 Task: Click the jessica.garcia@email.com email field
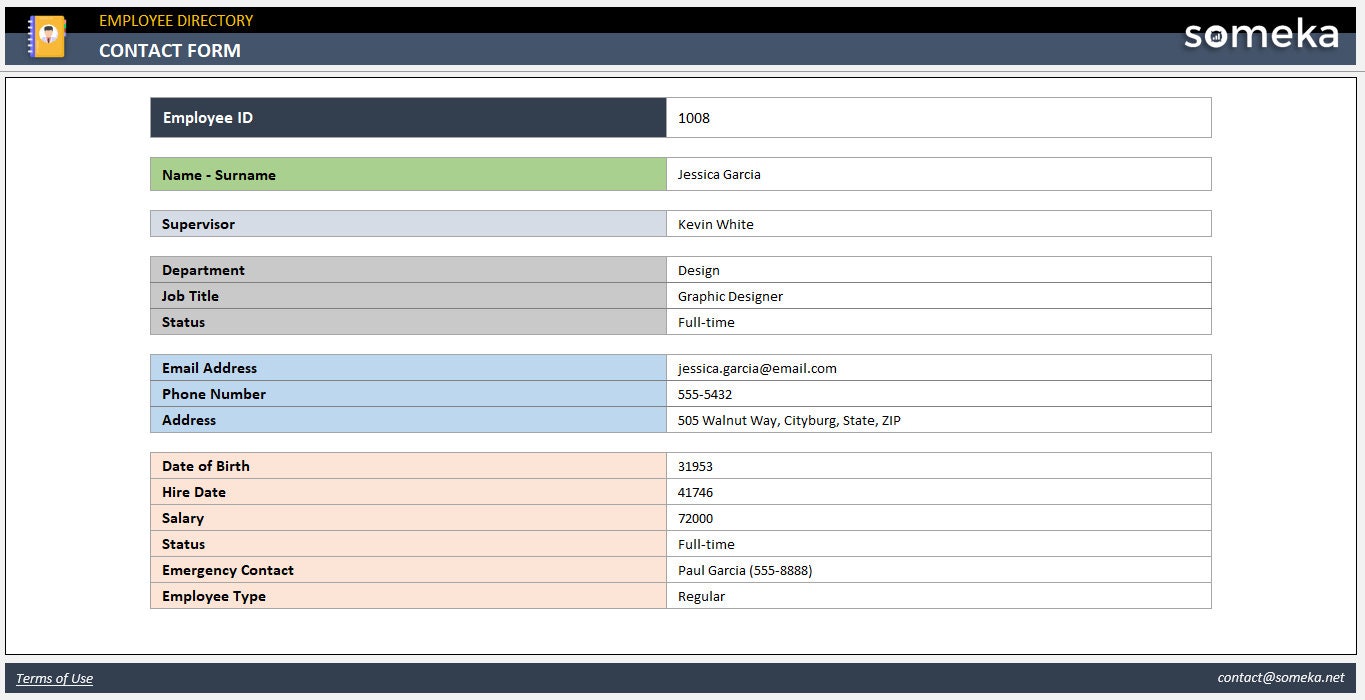(x=938, y=368)
